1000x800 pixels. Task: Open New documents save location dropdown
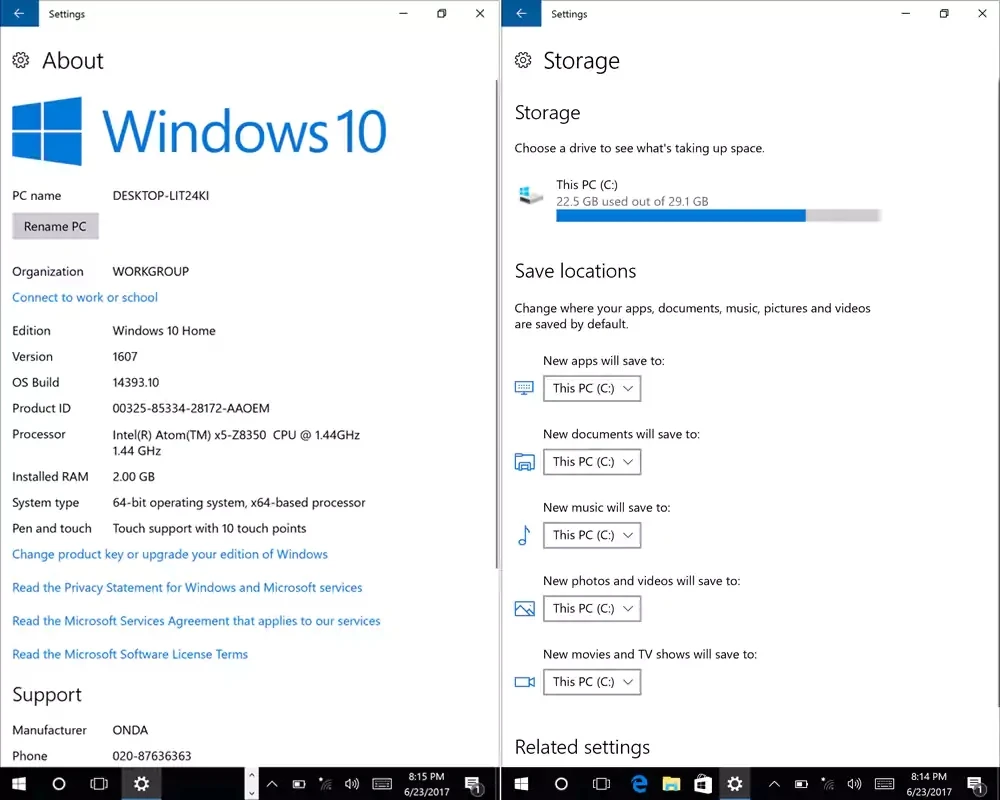point(592,462)
